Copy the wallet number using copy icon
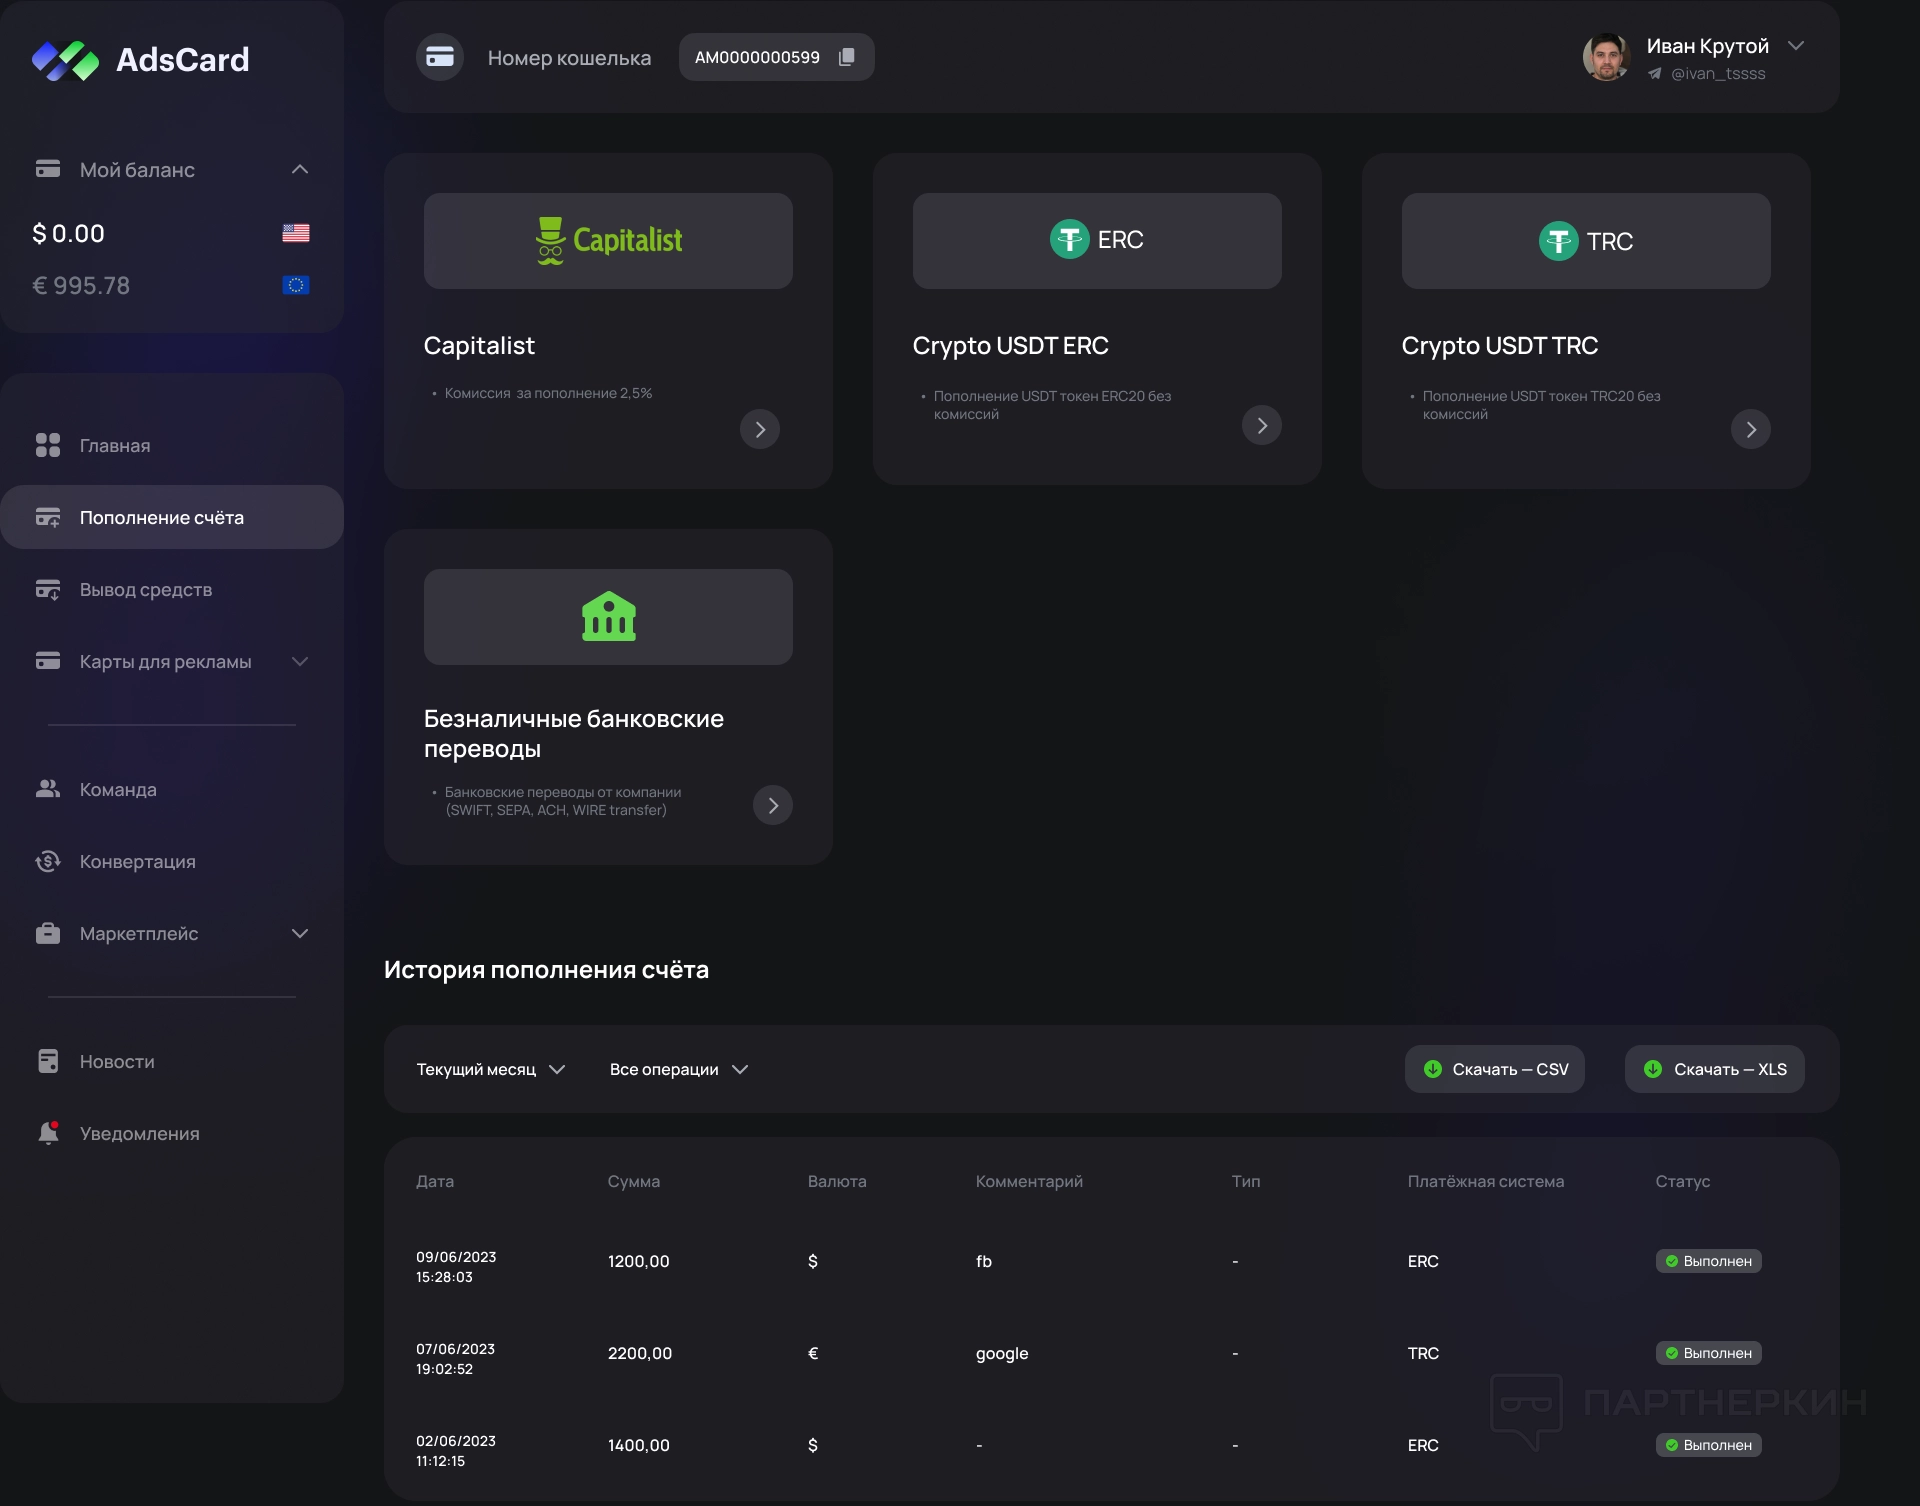Viewport: 1920px width, 1506px height. [846, 57]
